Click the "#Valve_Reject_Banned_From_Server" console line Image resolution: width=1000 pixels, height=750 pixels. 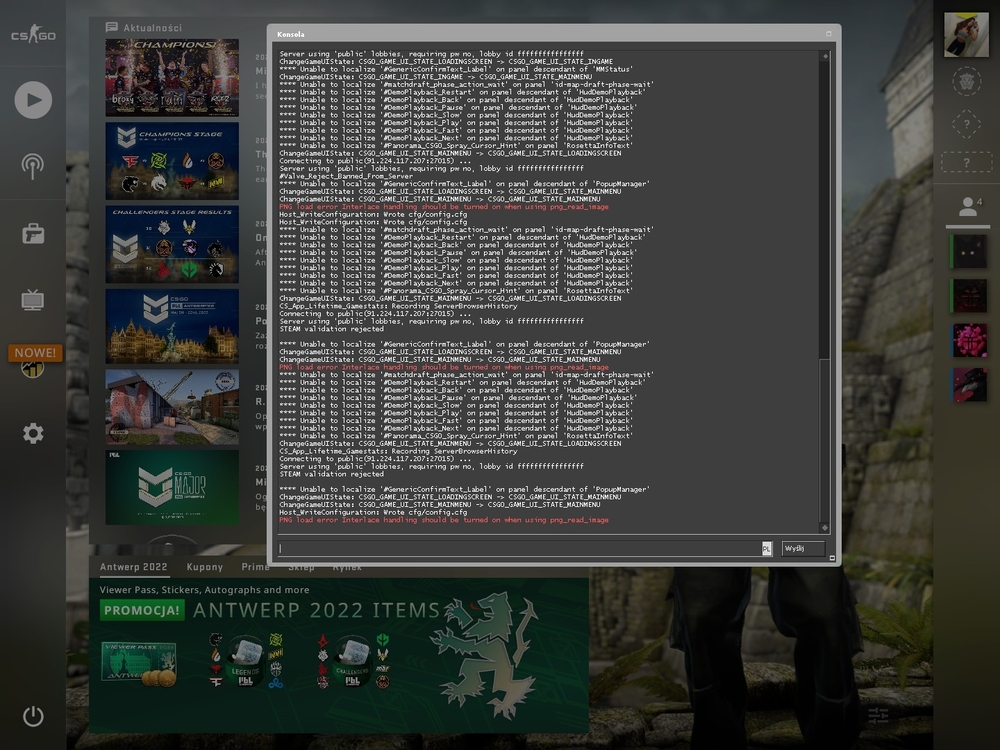coord(346,176)
